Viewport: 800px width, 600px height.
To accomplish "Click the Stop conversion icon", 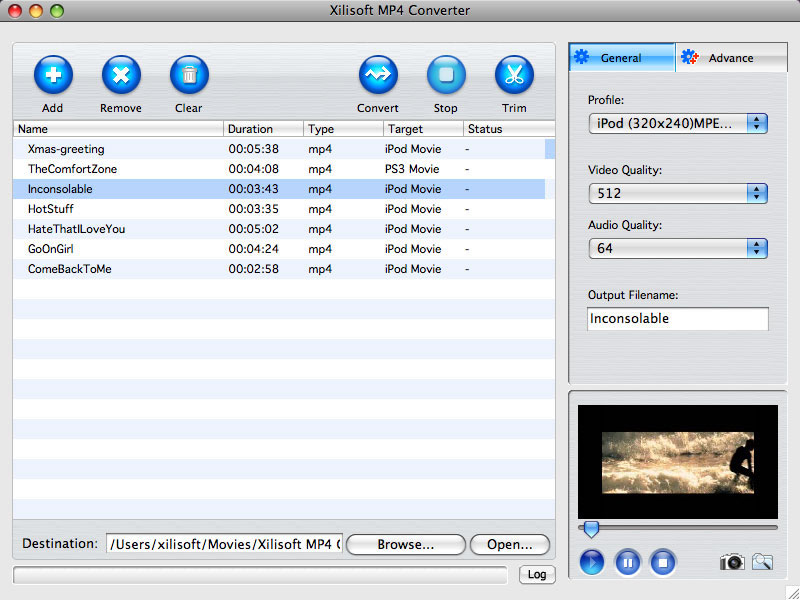I will pyautogui.click(x=446, y=75).
